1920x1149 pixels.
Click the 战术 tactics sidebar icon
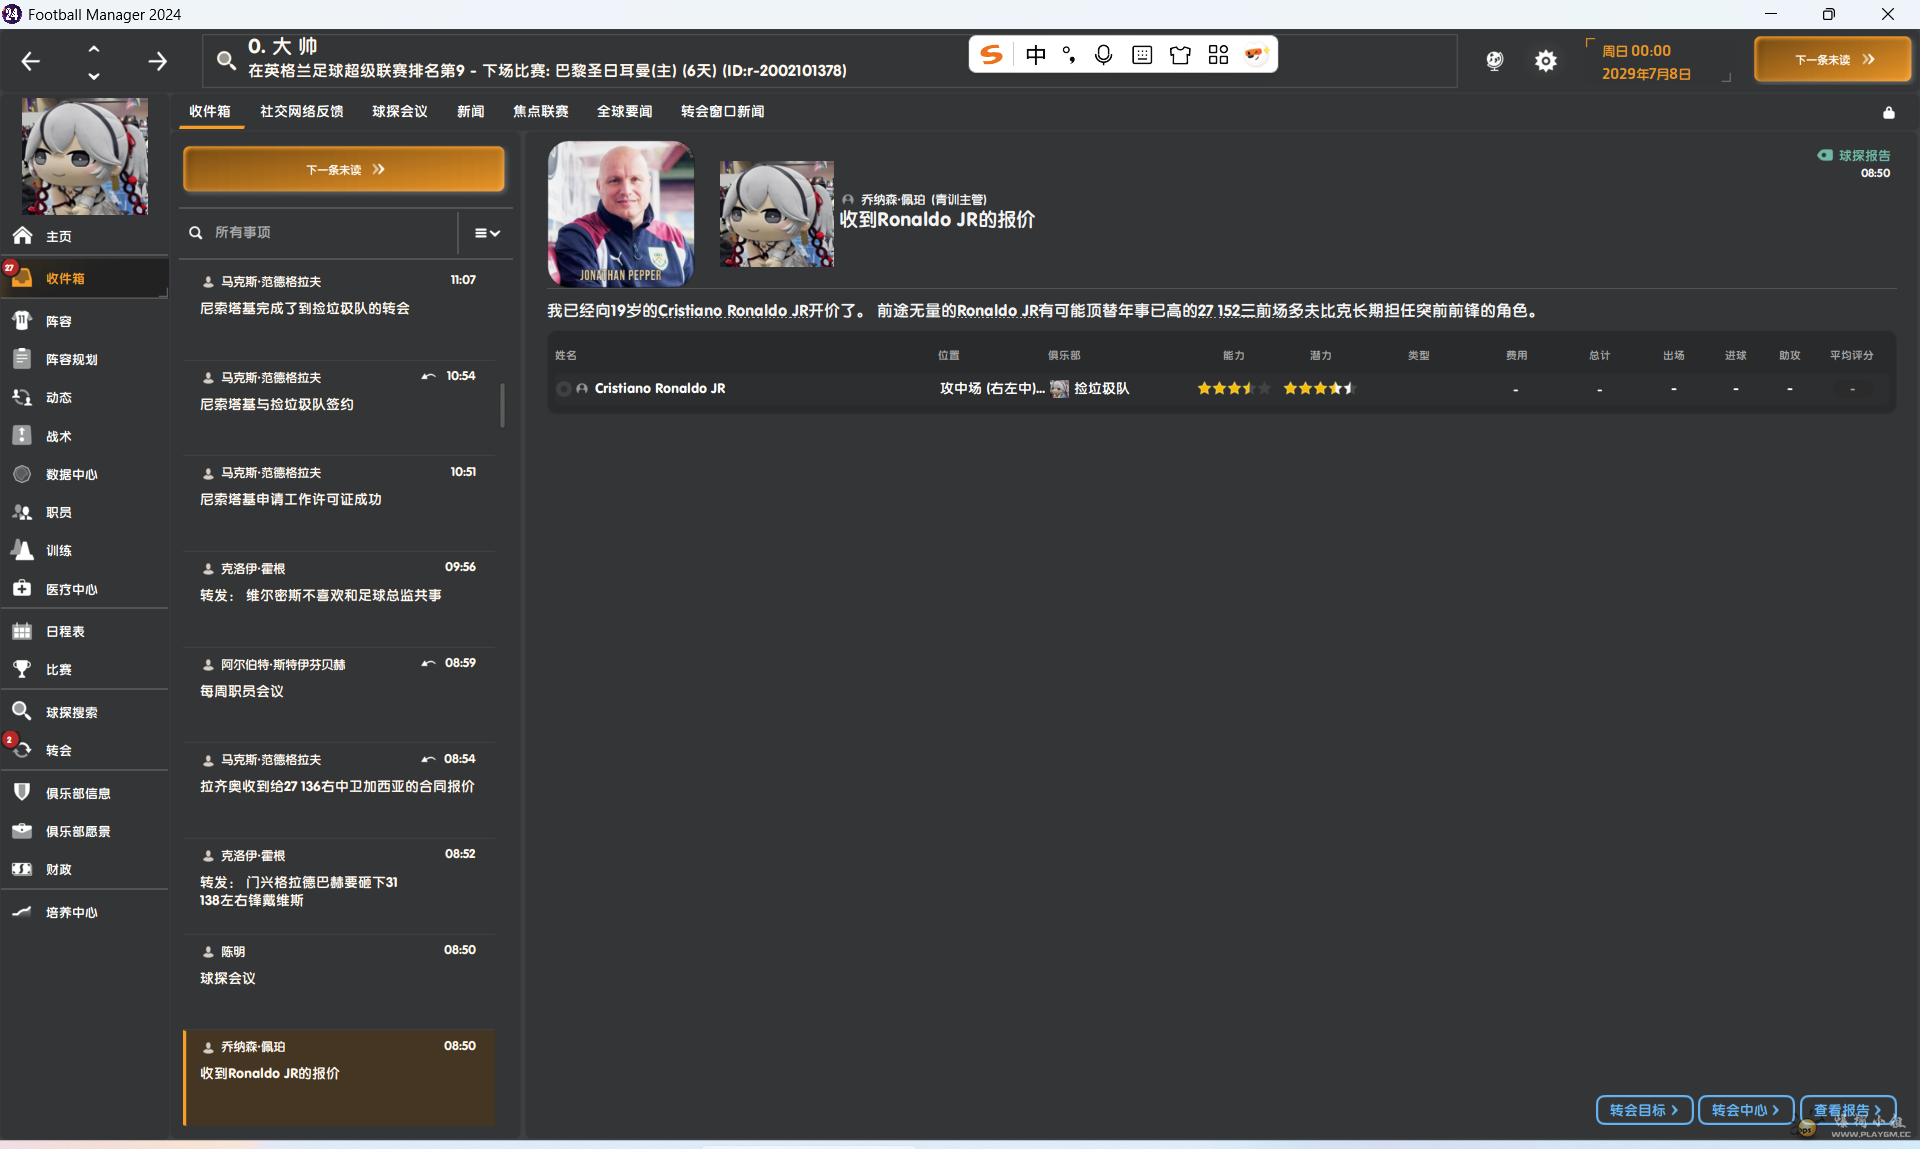coord(22,436)
